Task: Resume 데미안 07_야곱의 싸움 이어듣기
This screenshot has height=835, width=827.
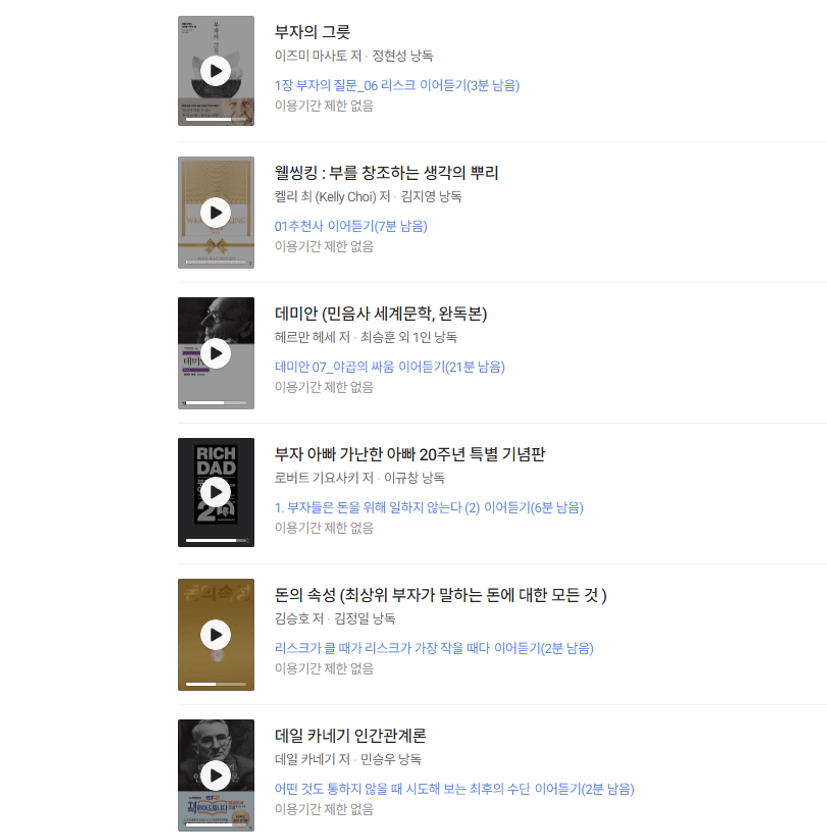Action: click(x=389, y=366)
